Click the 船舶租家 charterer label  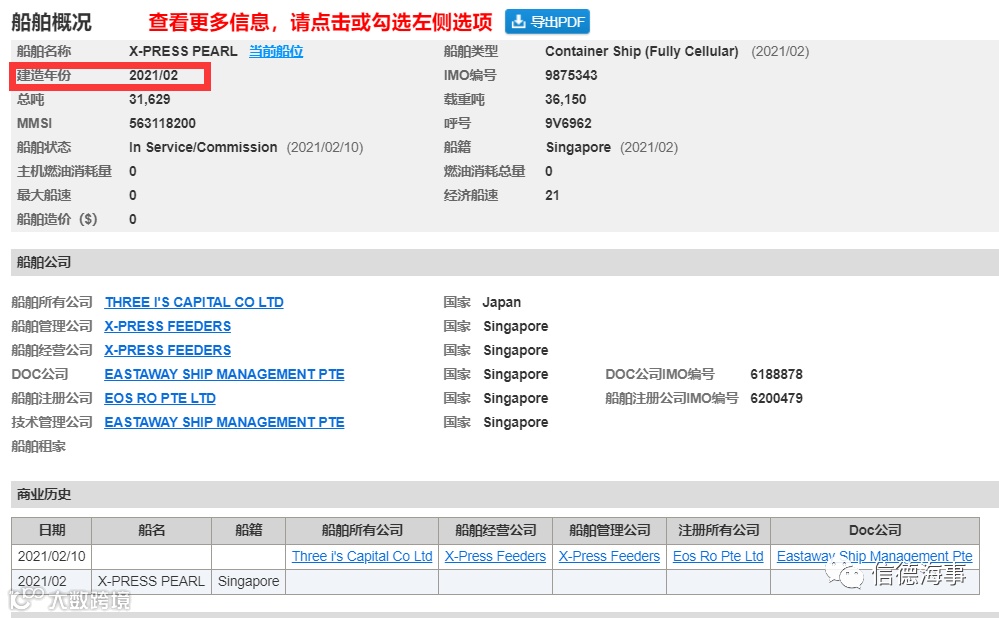[x=39, y=447]
